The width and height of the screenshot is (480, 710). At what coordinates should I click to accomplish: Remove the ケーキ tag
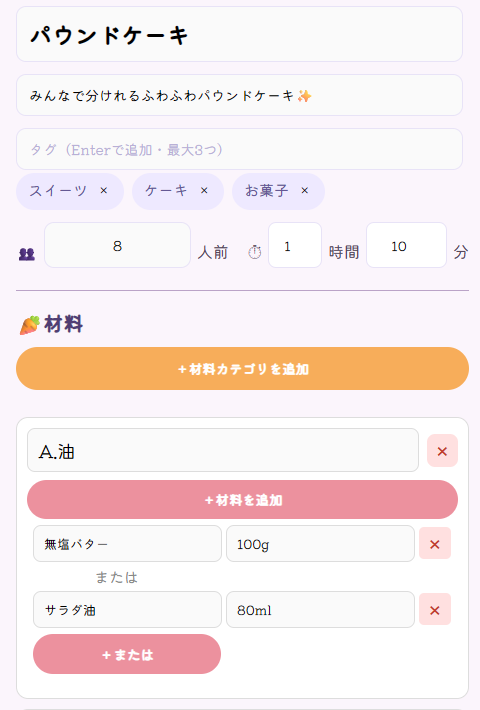coord(204,191)
